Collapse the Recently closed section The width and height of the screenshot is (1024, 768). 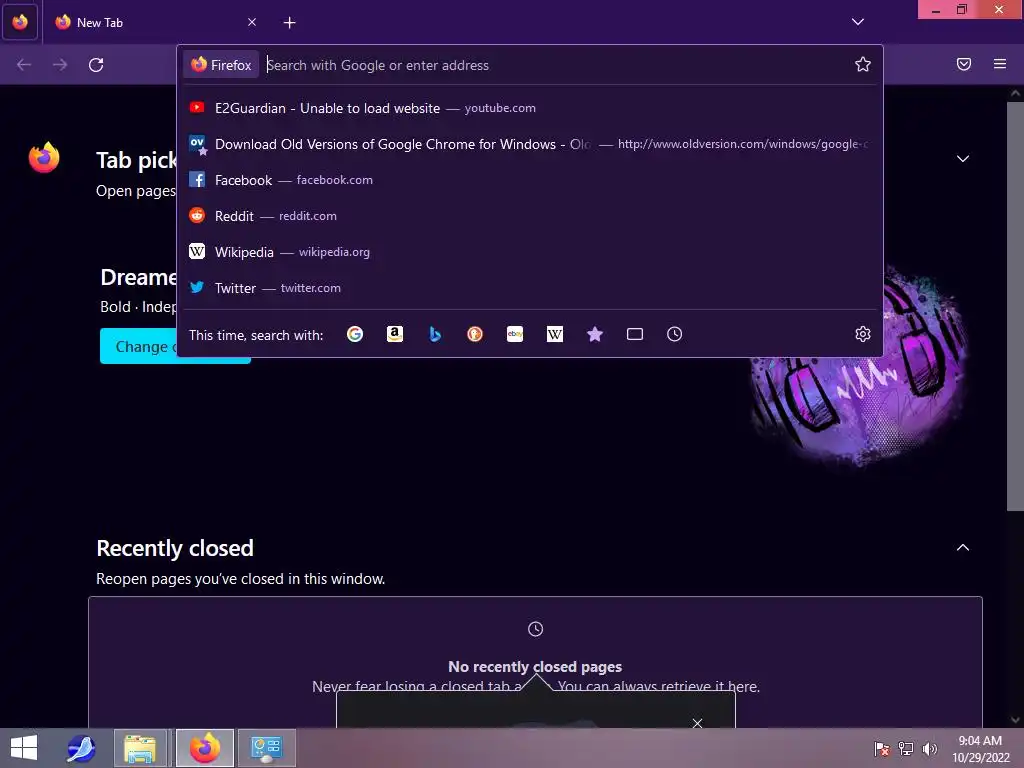point(963,548)
